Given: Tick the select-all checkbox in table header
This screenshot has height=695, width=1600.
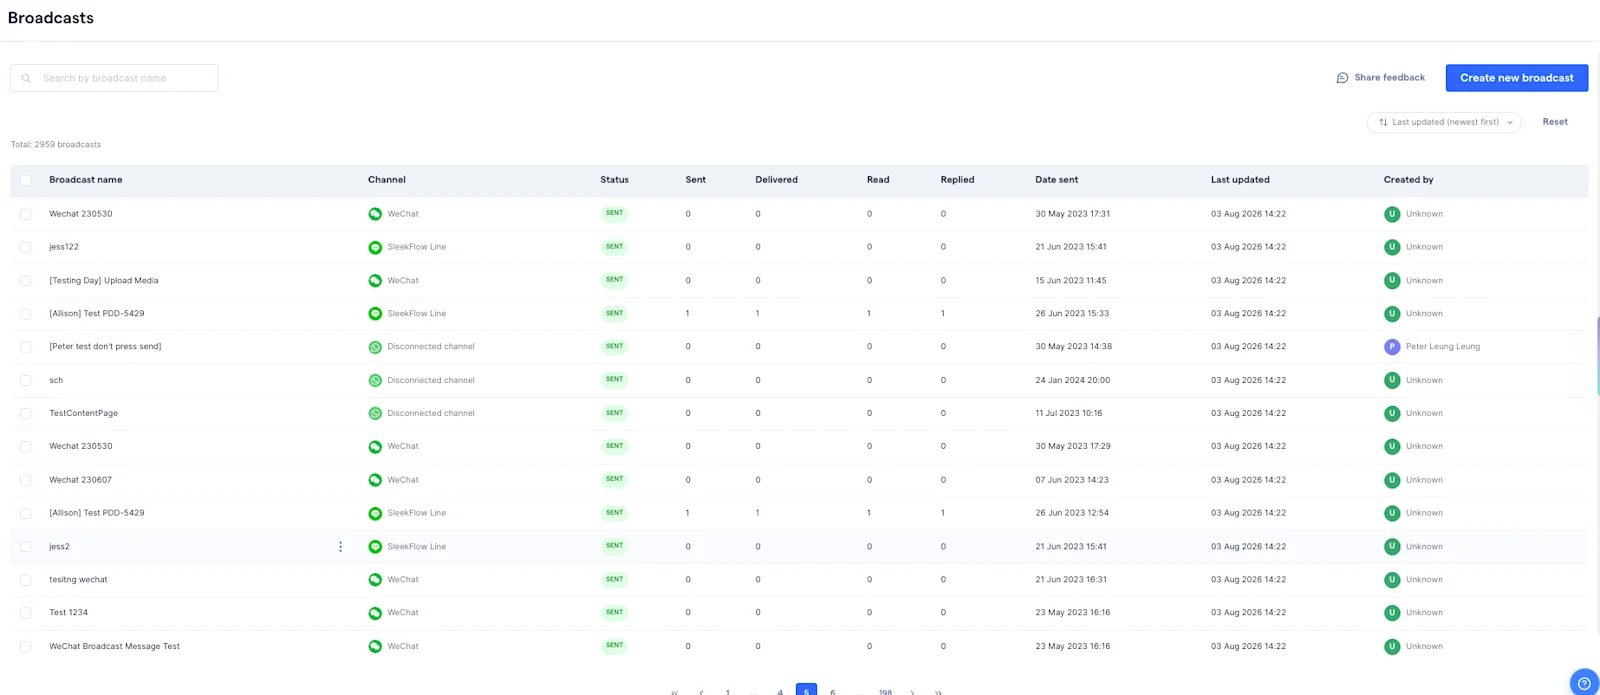Looking at the screenshot, I should pyautogui.click(x=26, y=180).
